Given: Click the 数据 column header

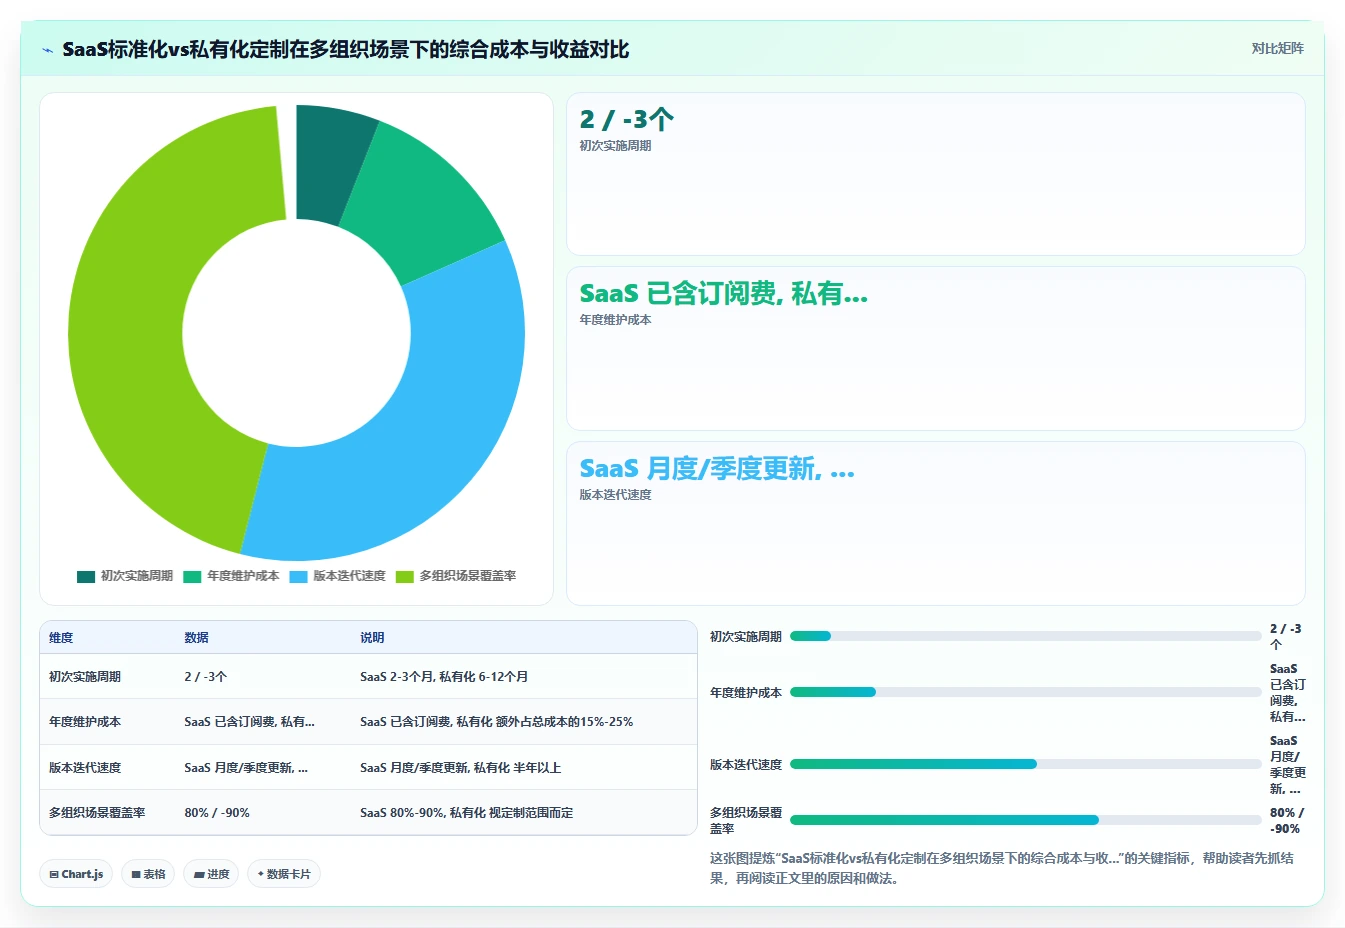Looking at the screenshot, I should point(196,637).
